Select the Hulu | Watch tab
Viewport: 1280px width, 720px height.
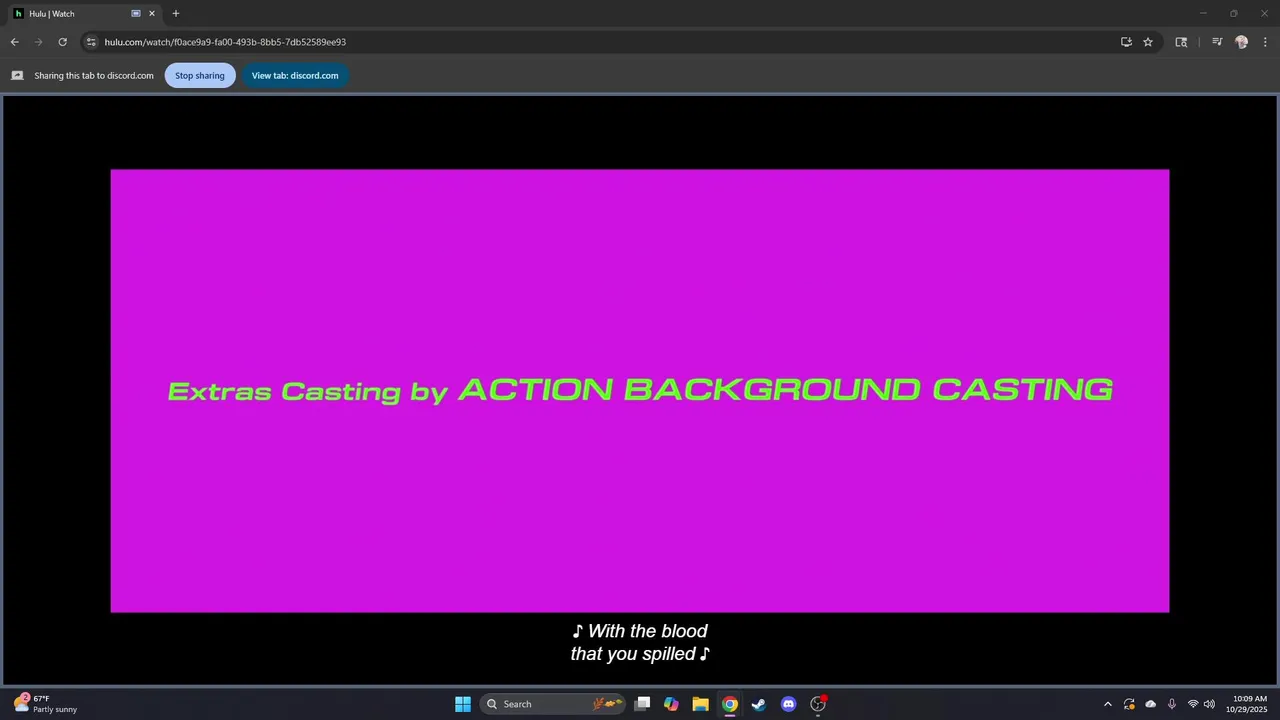tap(84, 14)
